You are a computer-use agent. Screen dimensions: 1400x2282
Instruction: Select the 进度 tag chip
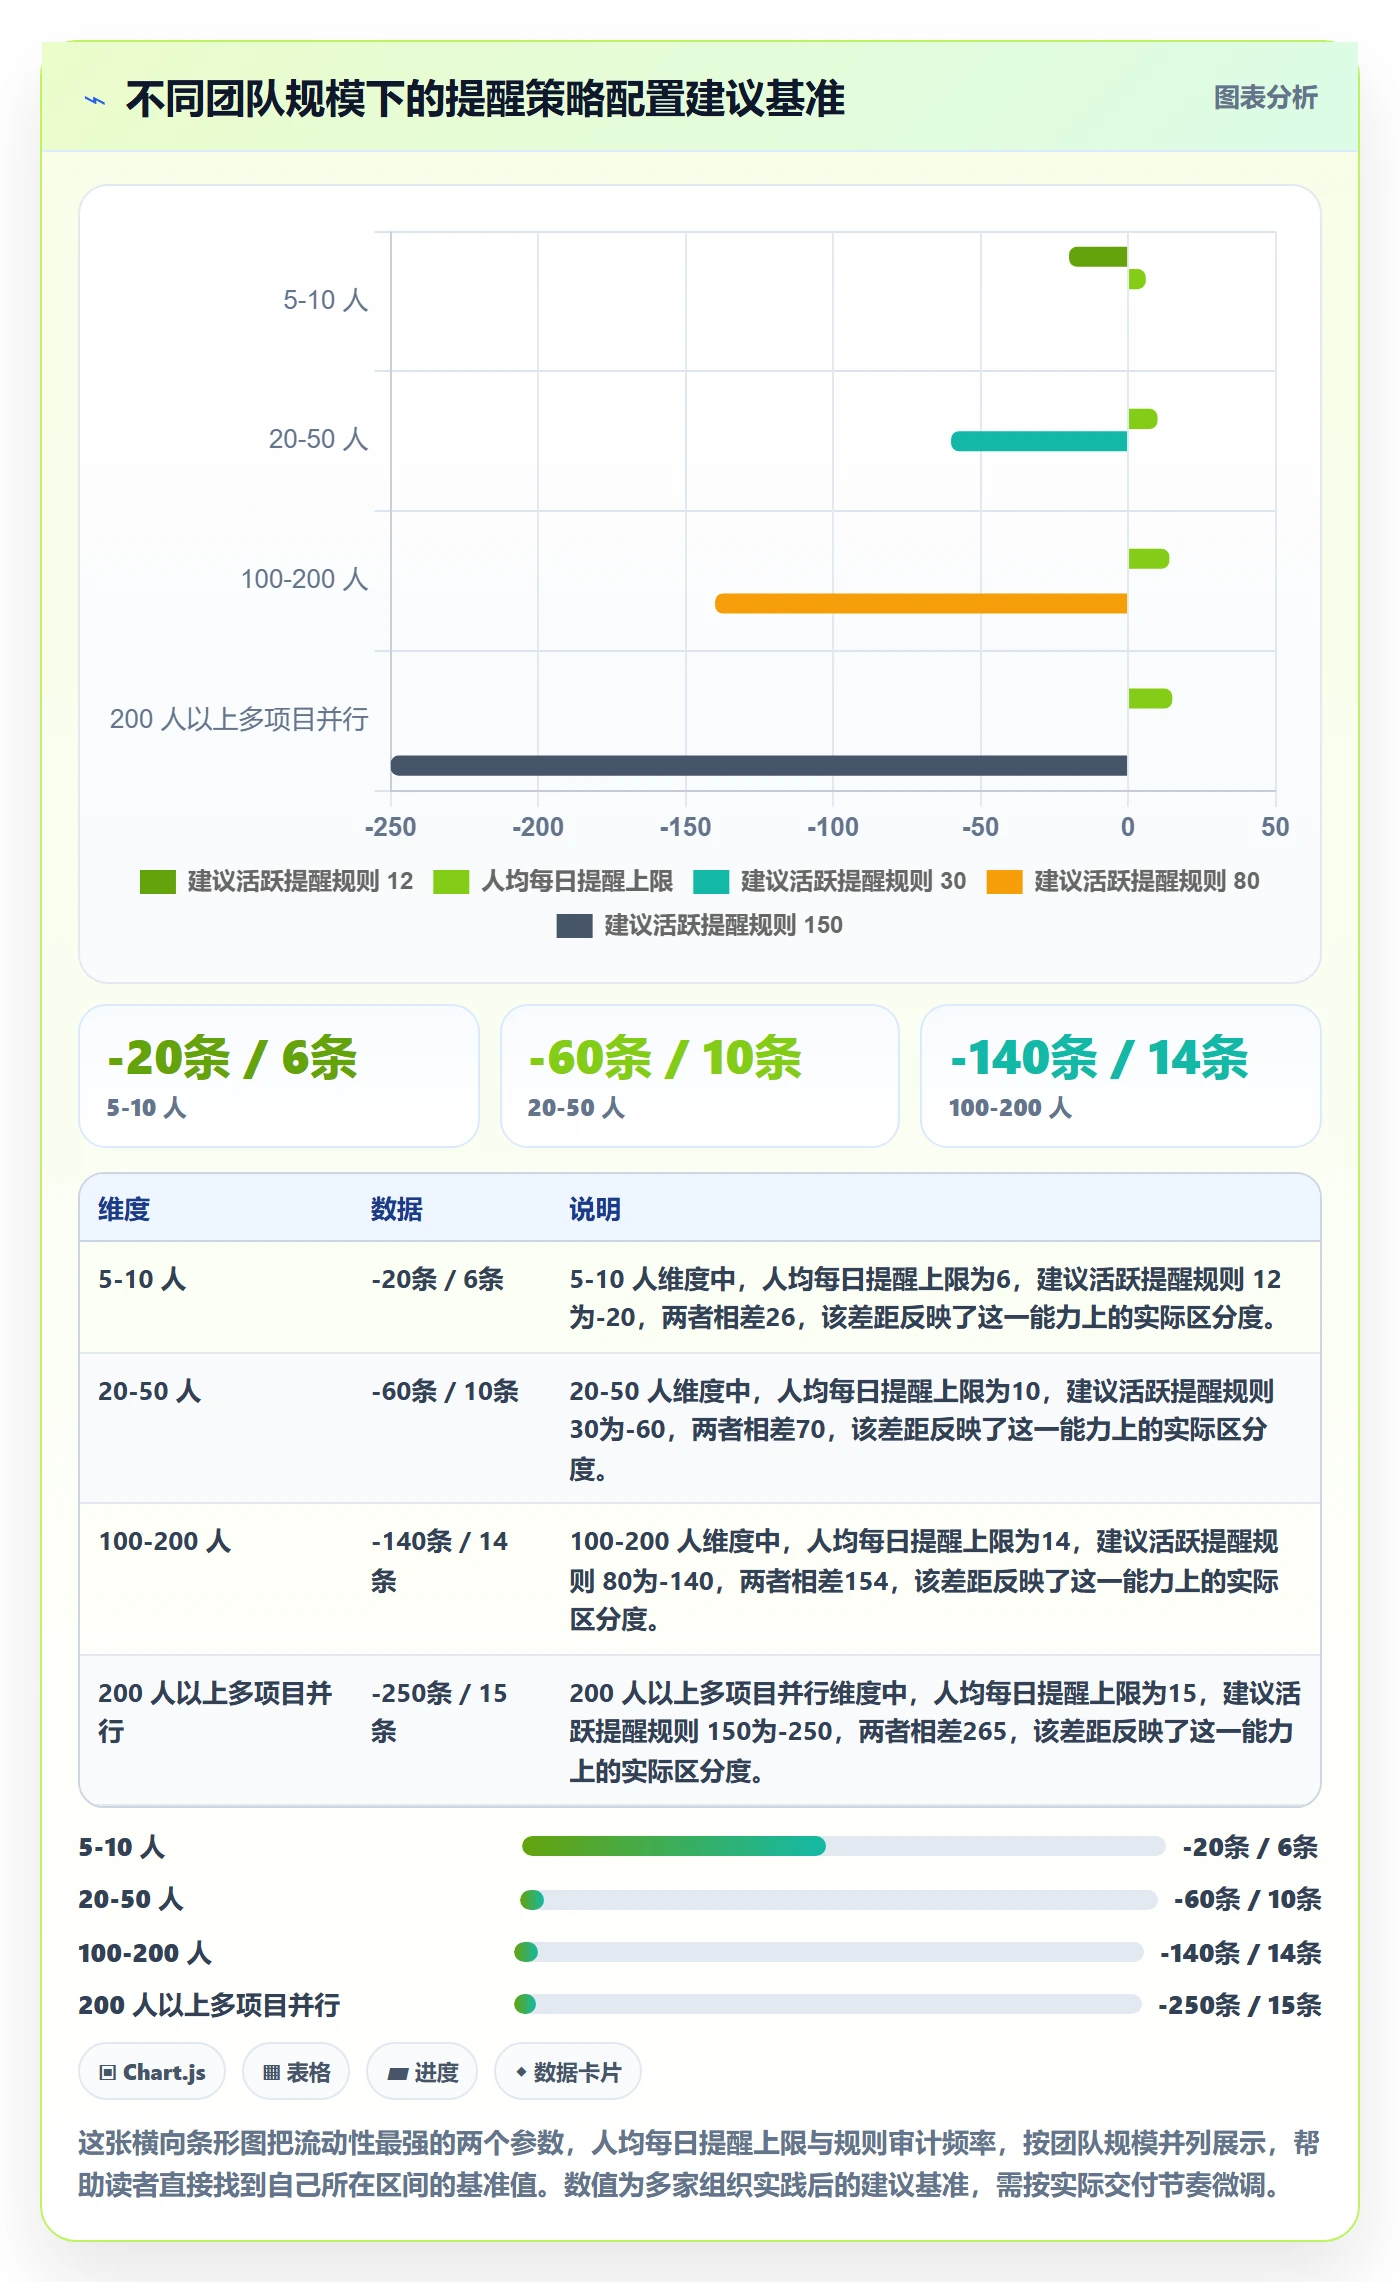click(422, 2072)
